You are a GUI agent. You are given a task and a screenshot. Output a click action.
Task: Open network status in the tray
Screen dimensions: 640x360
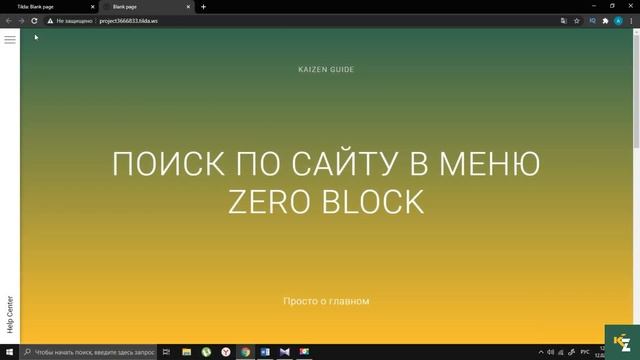coord(561,352)
